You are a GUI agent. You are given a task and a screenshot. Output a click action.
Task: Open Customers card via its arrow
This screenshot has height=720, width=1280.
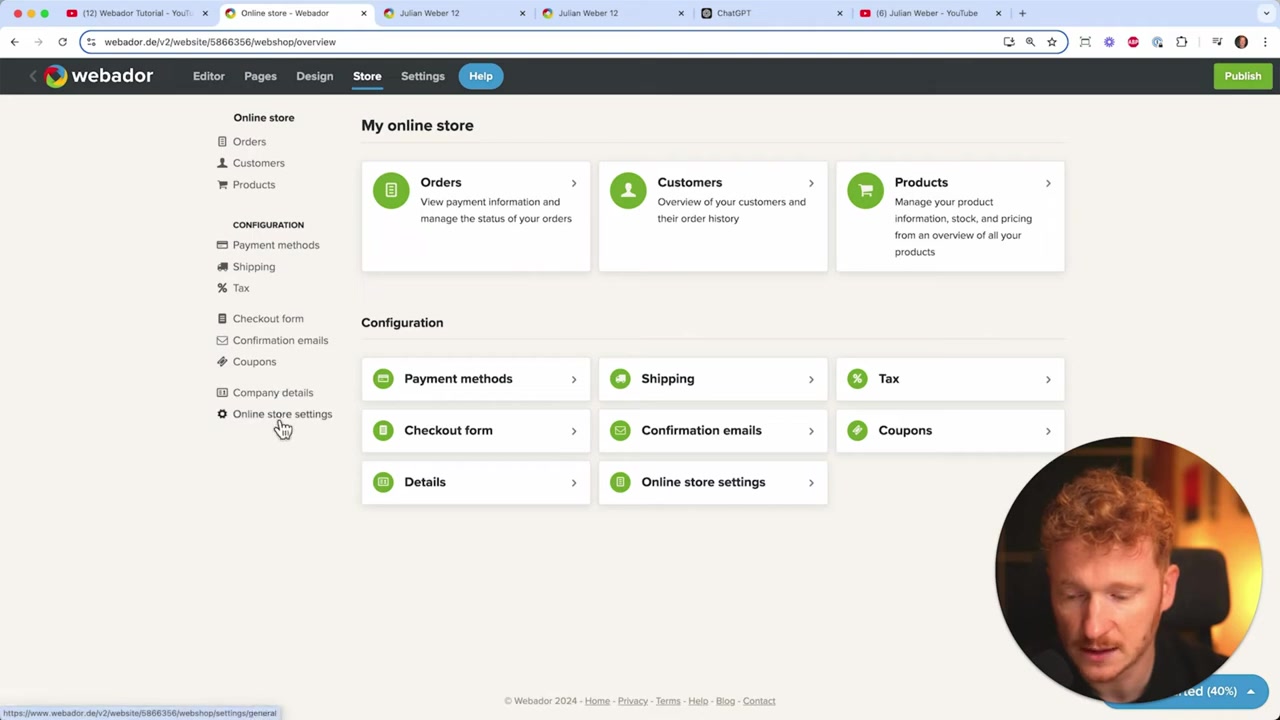click(811, 183)
